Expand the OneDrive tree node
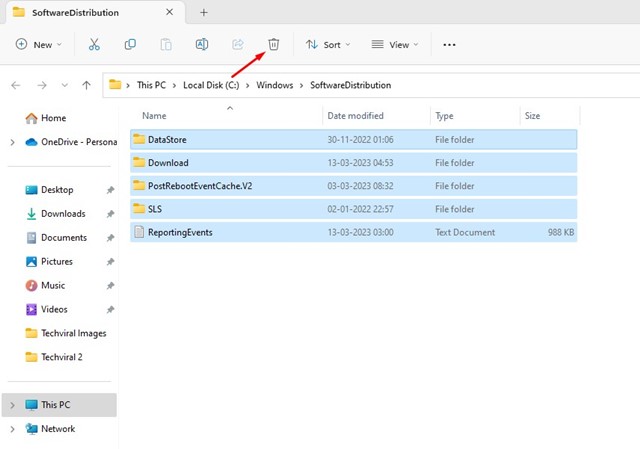Screen dimensions: 640x449 tap(12, 142)
